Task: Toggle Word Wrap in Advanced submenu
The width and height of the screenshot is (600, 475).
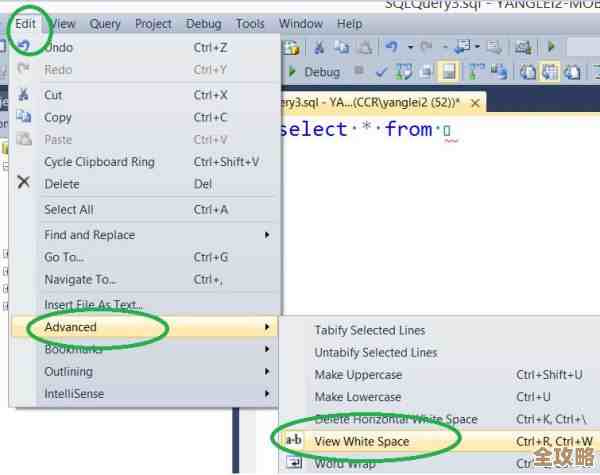Action: pos(440,464)
